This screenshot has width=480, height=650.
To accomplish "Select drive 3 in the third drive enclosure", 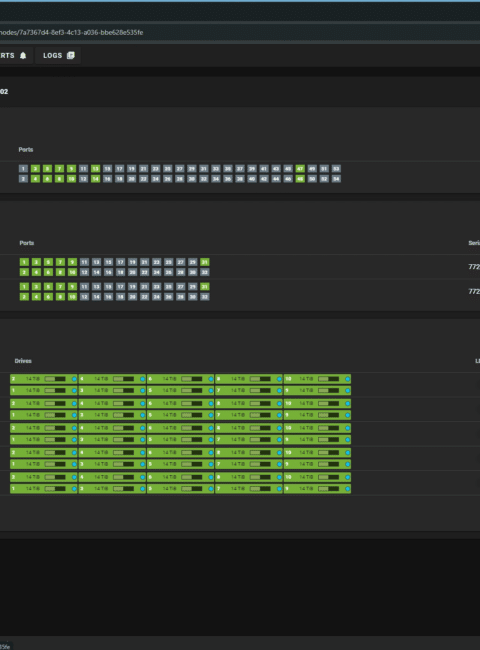I will [x=112, y=439].
